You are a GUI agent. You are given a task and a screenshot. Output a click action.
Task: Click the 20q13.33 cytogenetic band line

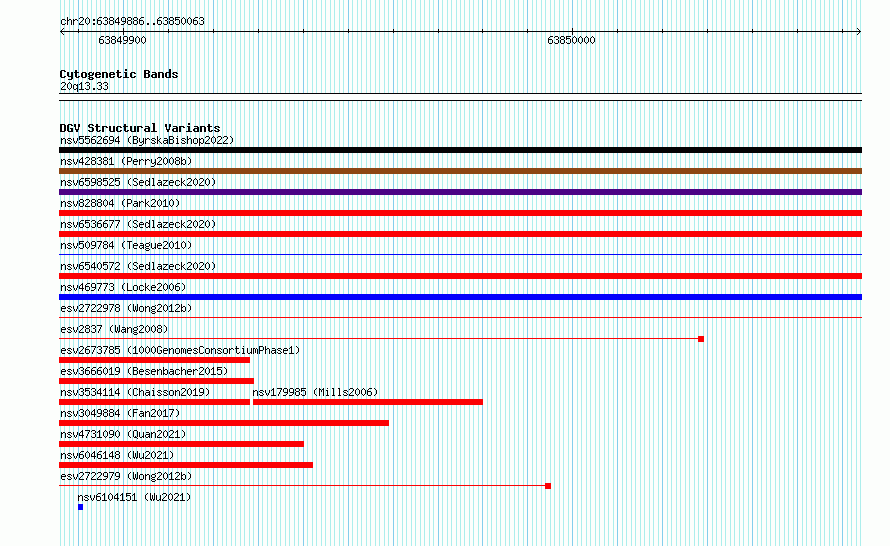[x=460, y=97]
